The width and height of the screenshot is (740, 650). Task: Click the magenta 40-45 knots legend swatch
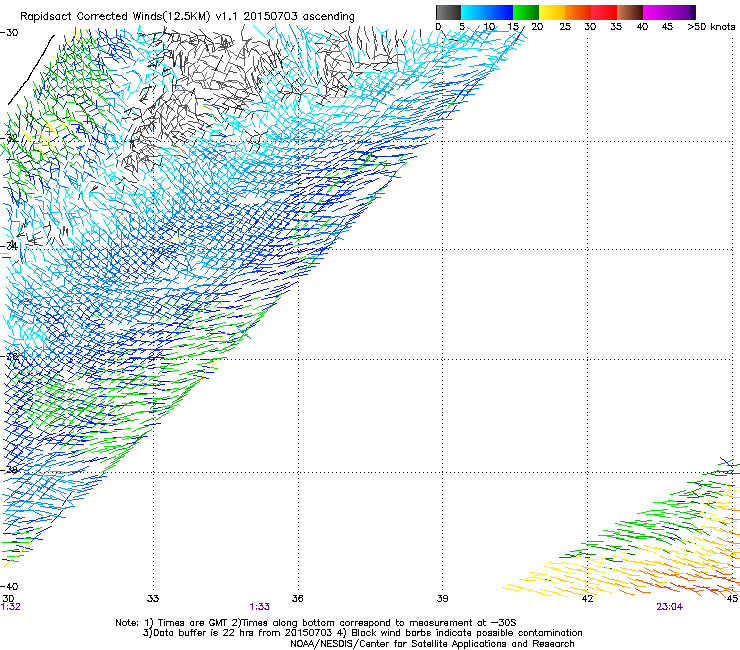coord(656,12)
